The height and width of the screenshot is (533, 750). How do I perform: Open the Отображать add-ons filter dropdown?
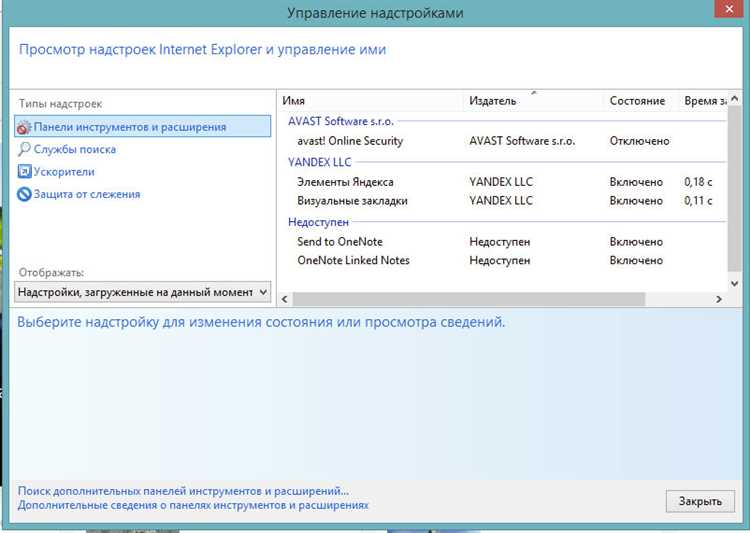coord(143,291)
